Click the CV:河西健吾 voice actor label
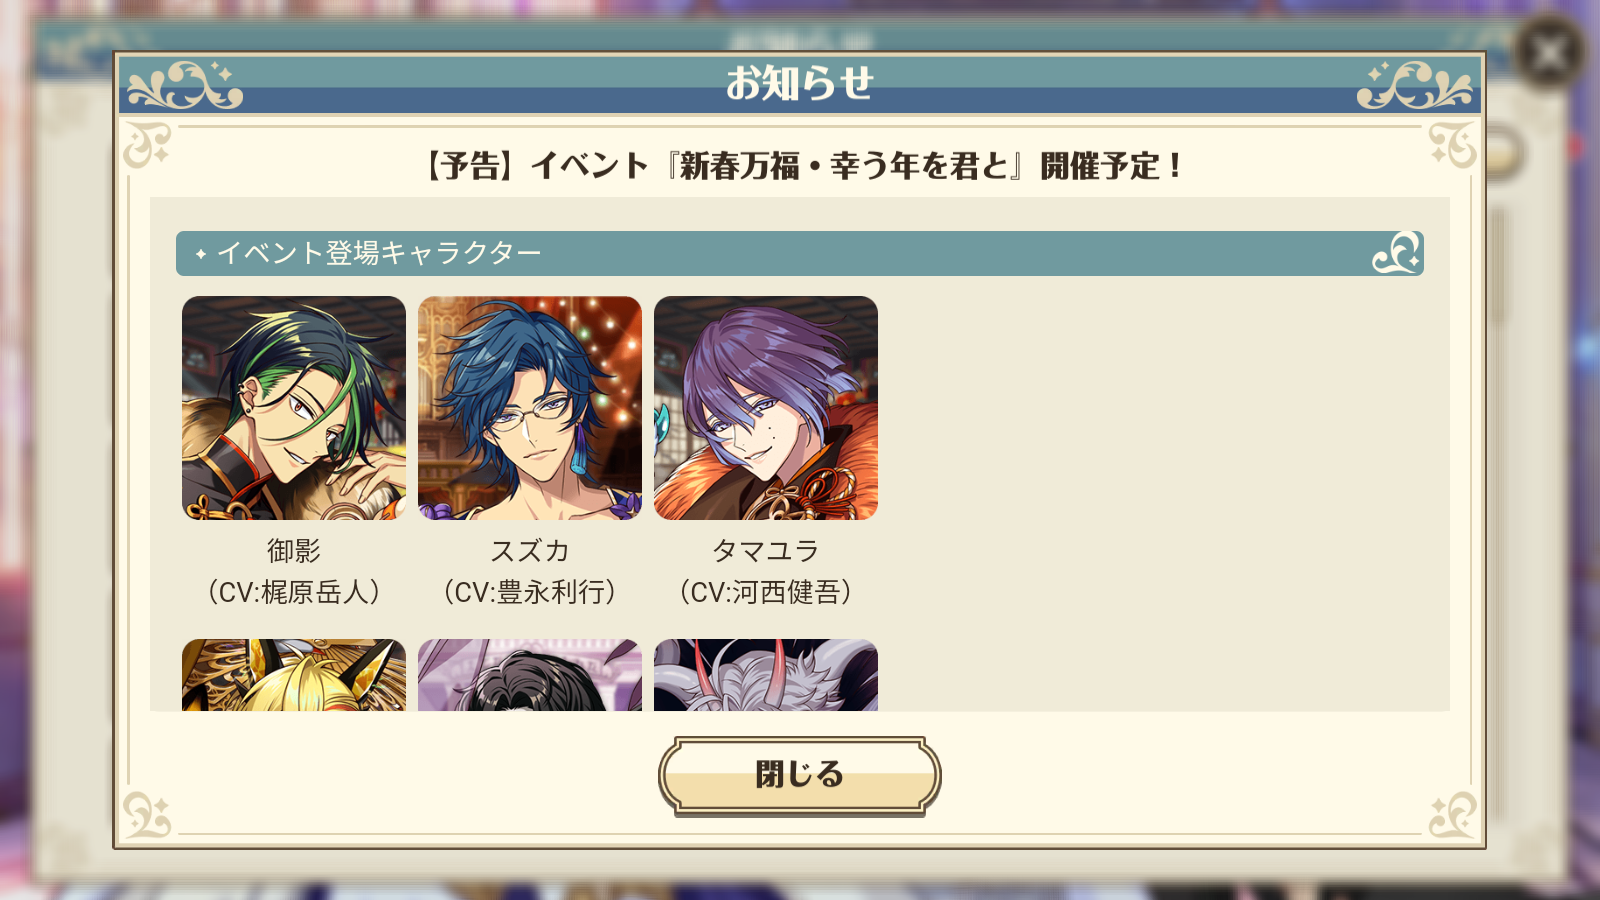 click(x=766, y=593)
